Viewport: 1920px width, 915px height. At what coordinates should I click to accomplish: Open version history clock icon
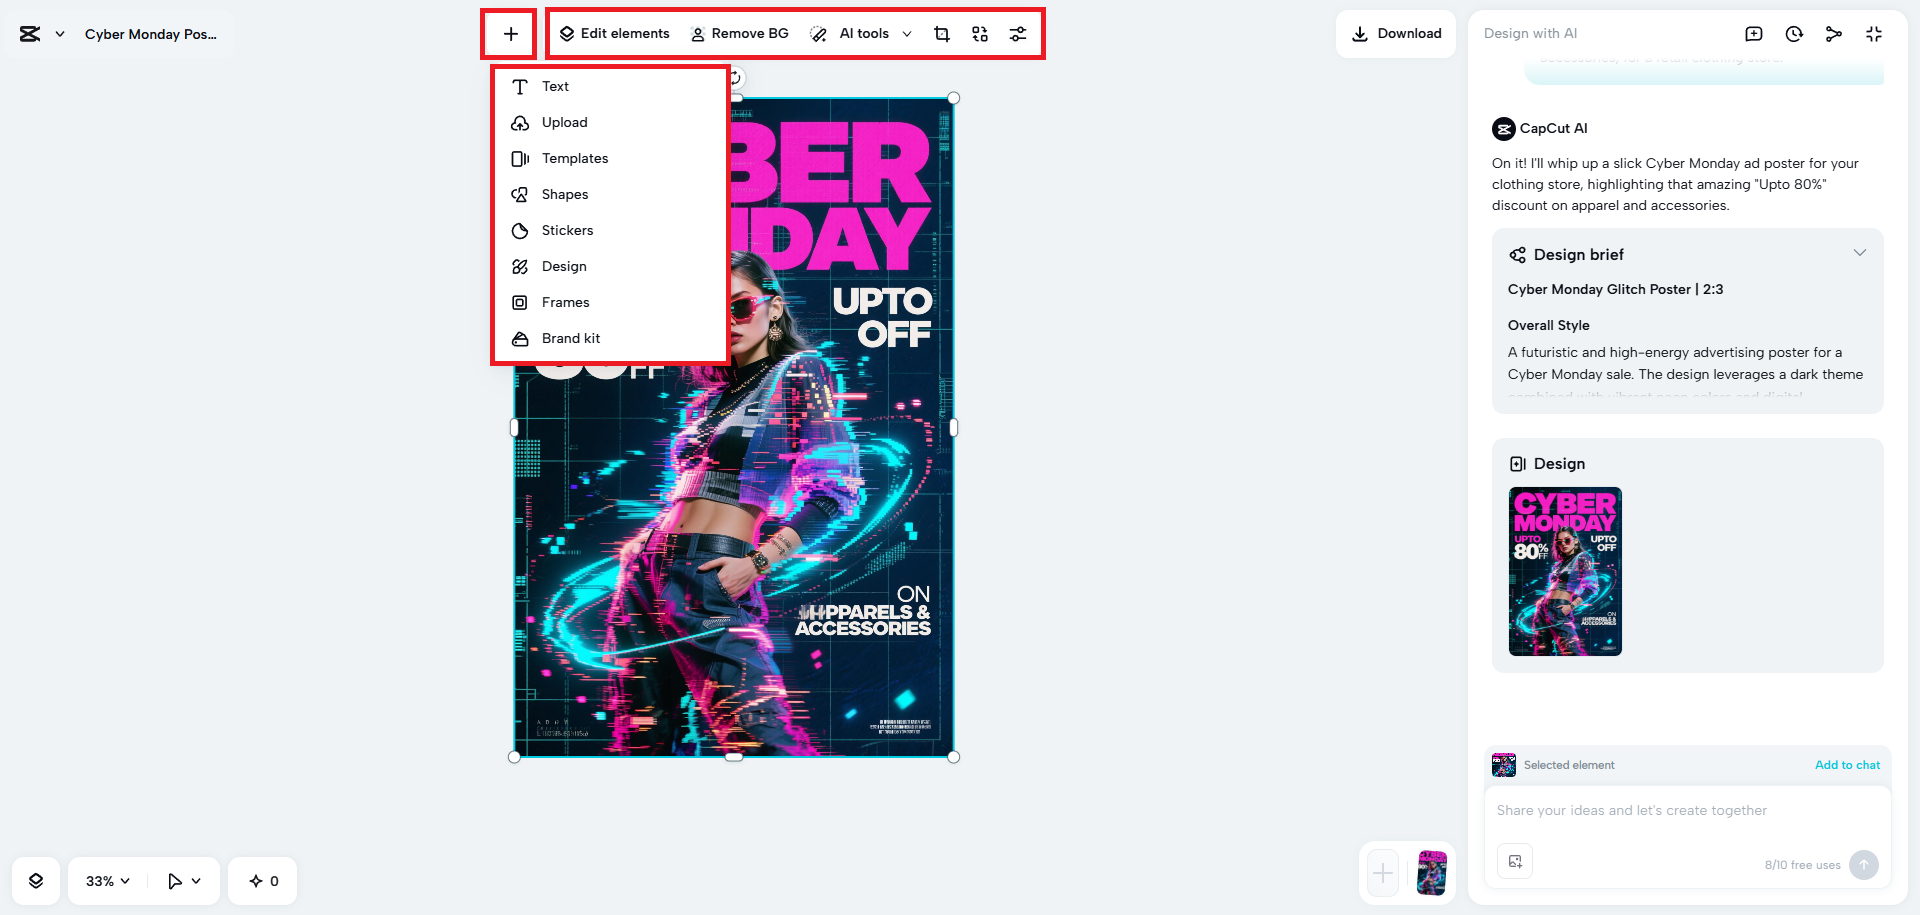[x=1794, y=33]
